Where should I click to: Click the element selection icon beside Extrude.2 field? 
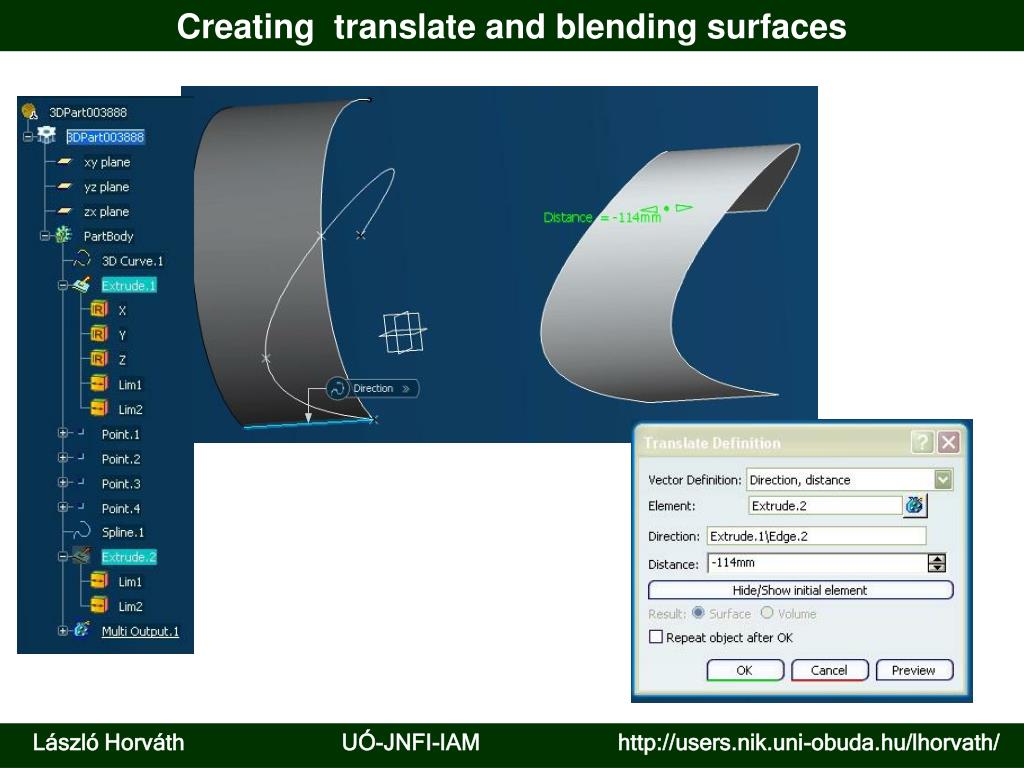[x=915, y=505]
